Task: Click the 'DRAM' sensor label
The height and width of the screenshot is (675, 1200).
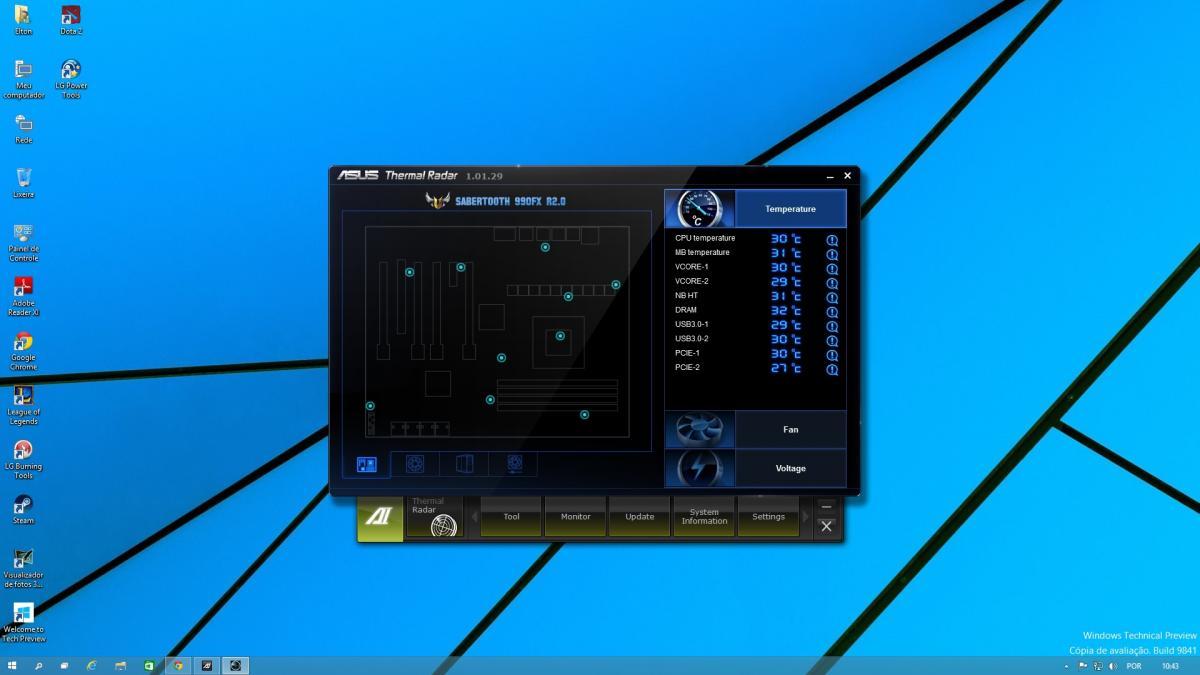Action: click(x=686, y=310)
